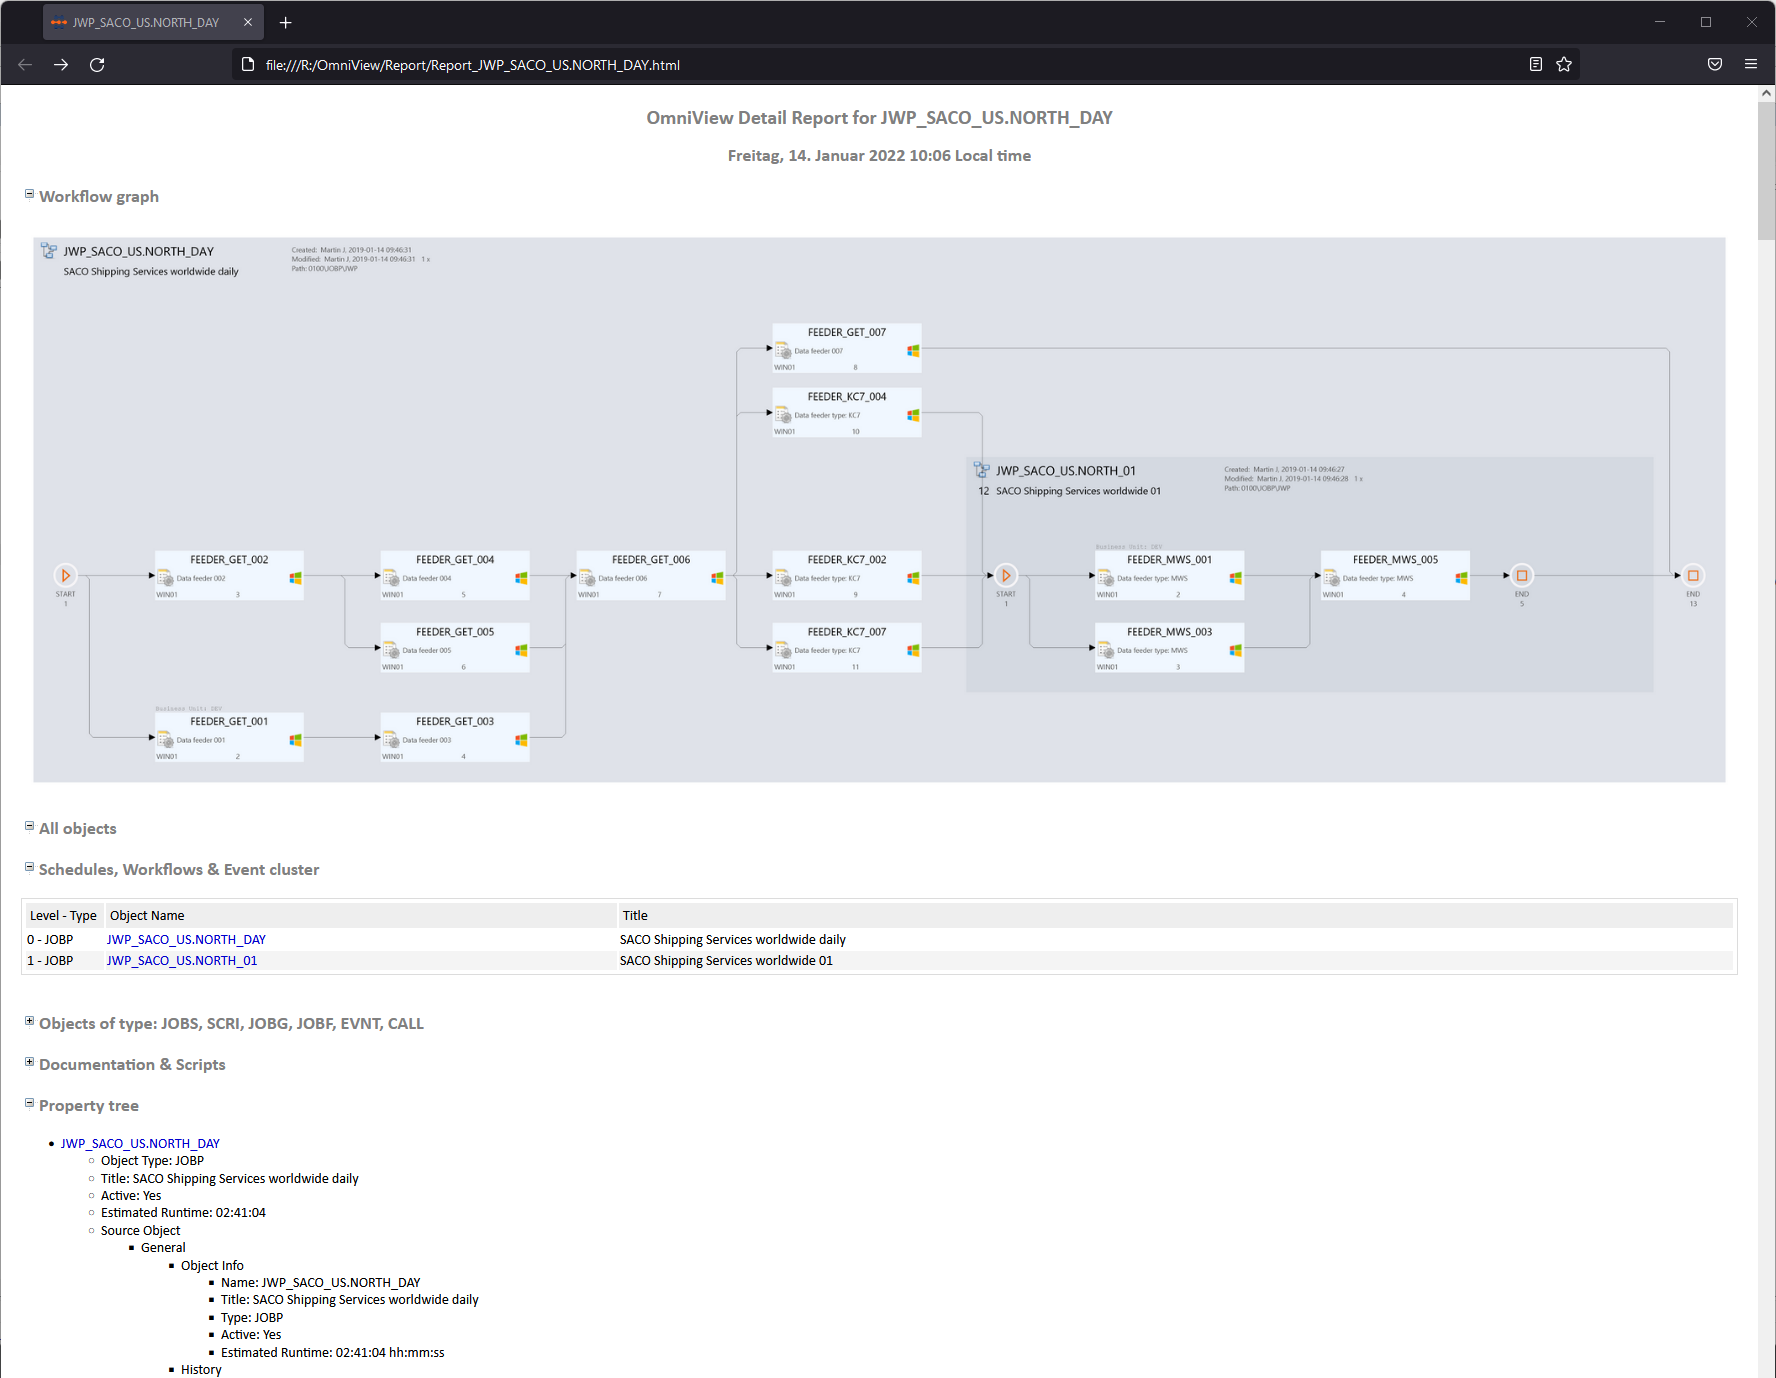Click the Windows icon on FEEDER_GET_007 node
1776x1378 pixels.
tap(911, 351)
